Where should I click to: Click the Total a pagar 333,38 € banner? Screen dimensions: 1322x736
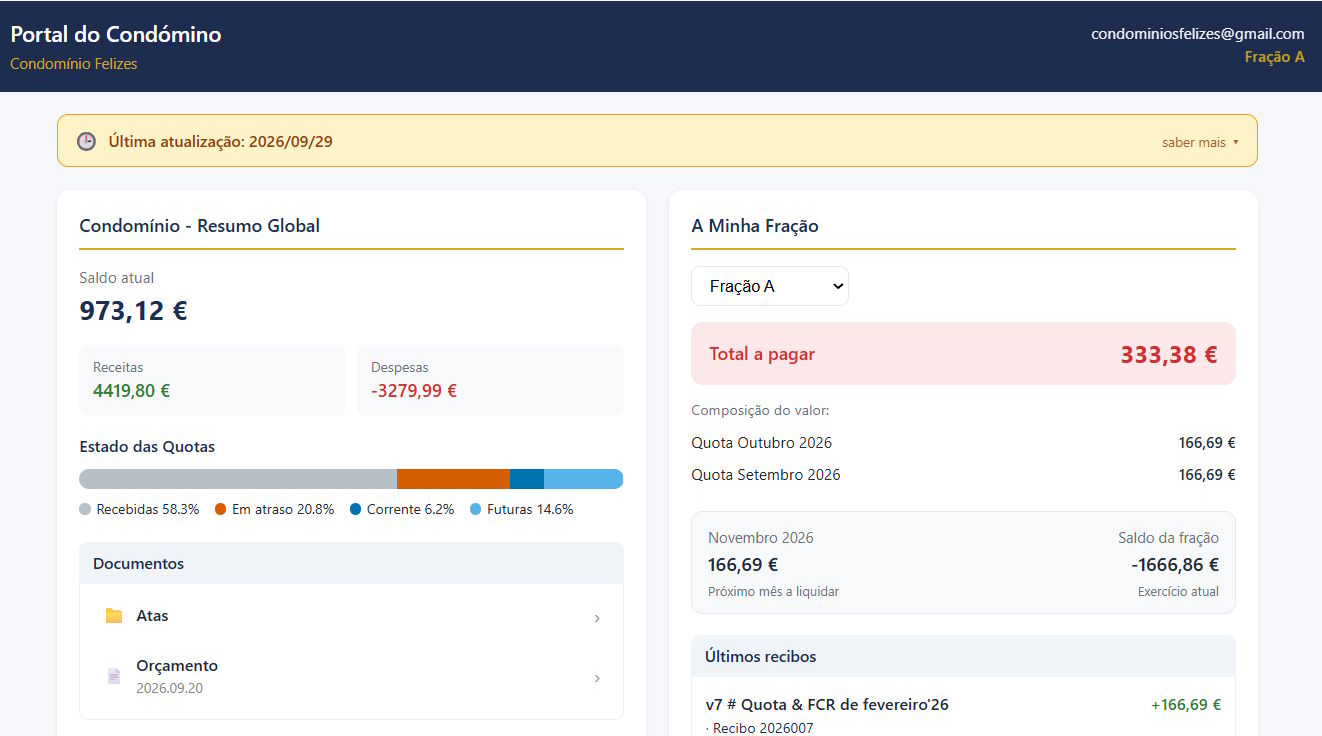coord(963,353)
